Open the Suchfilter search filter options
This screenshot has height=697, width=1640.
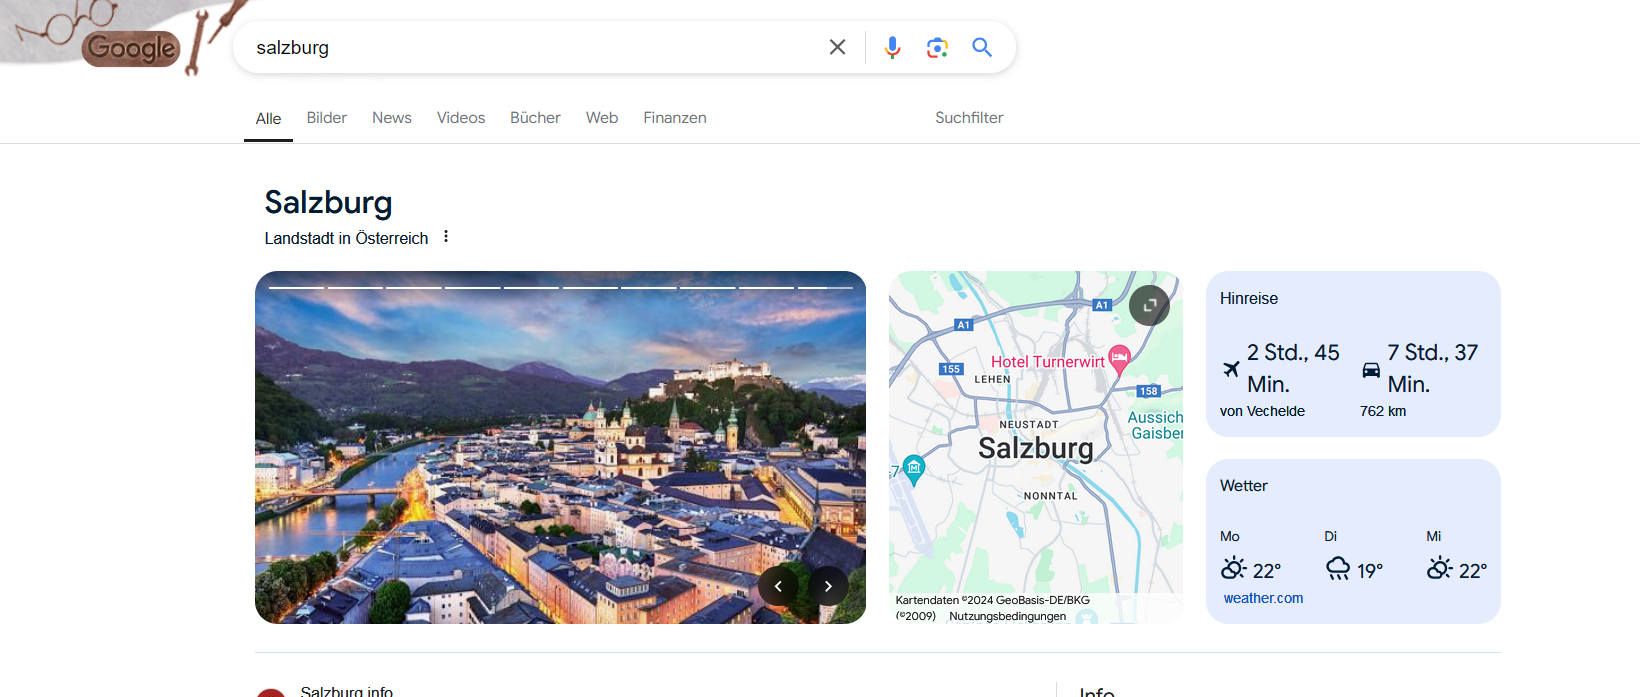click(968, 118)
